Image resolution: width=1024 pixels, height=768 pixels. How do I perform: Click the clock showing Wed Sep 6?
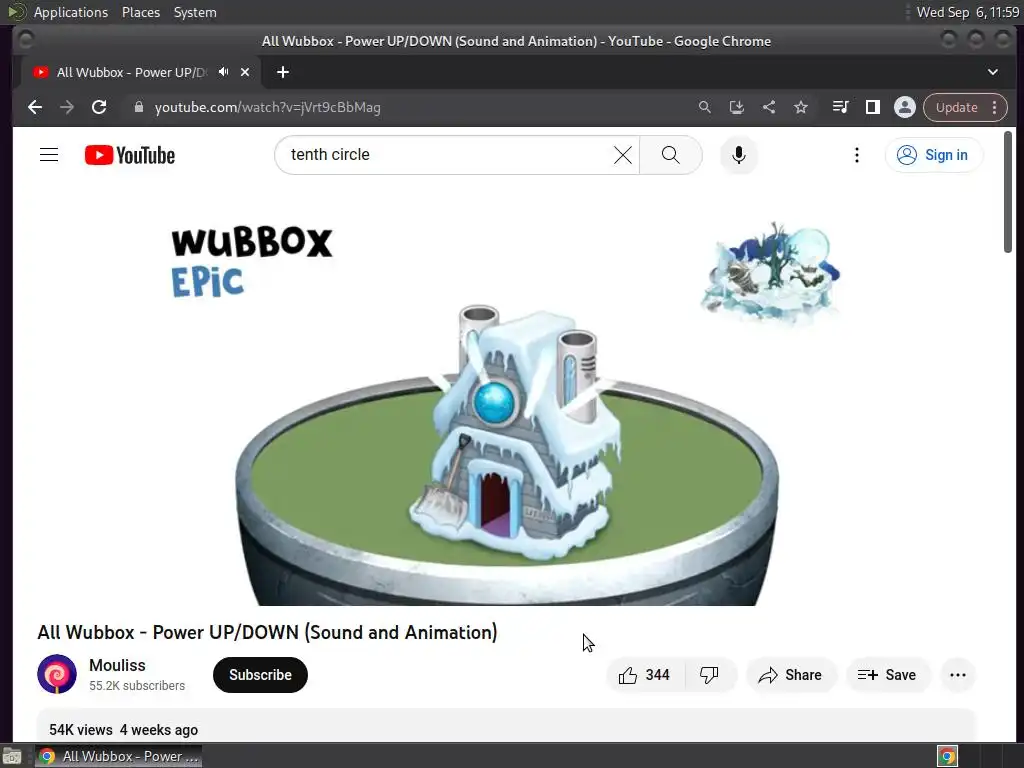967,12
